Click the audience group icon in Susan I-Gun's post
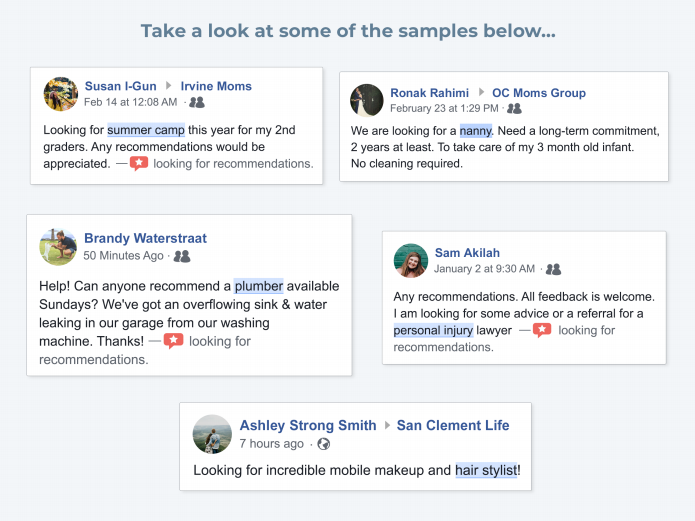The height and width of the screenshot is (521, 695). coord(197,102)
